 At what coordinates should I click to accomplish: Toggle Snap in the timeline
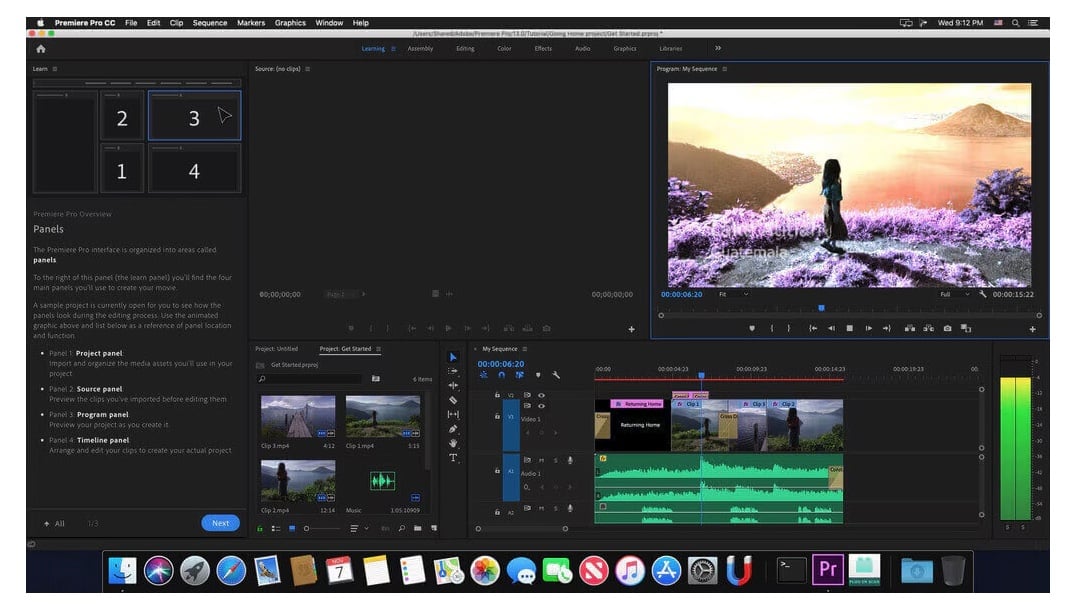point(501,375)
